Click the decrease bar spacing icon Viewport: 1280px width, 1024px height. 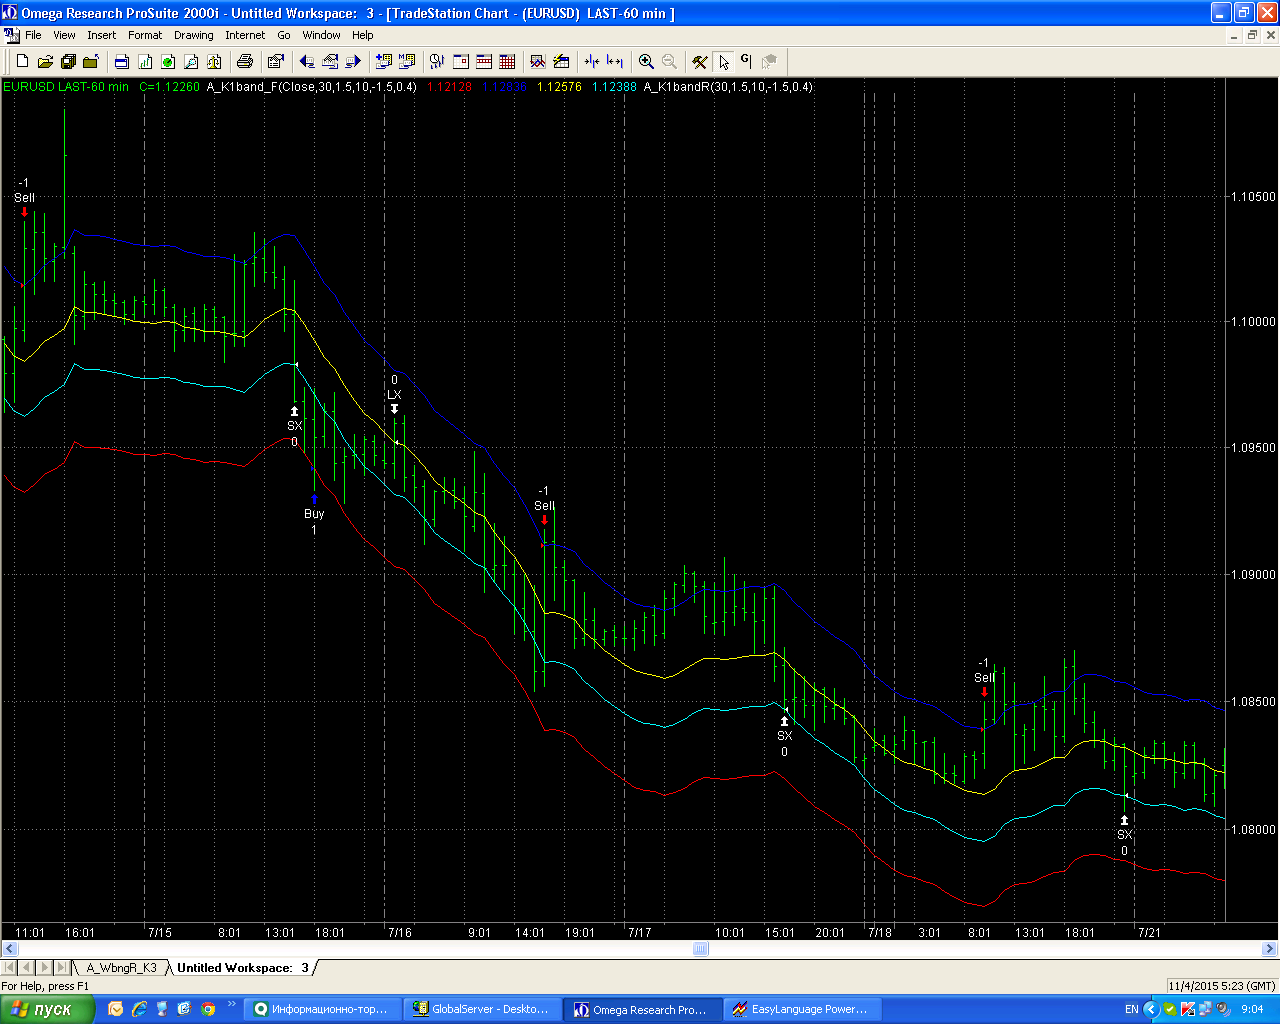pyautogui.click(x=592, y=61)
